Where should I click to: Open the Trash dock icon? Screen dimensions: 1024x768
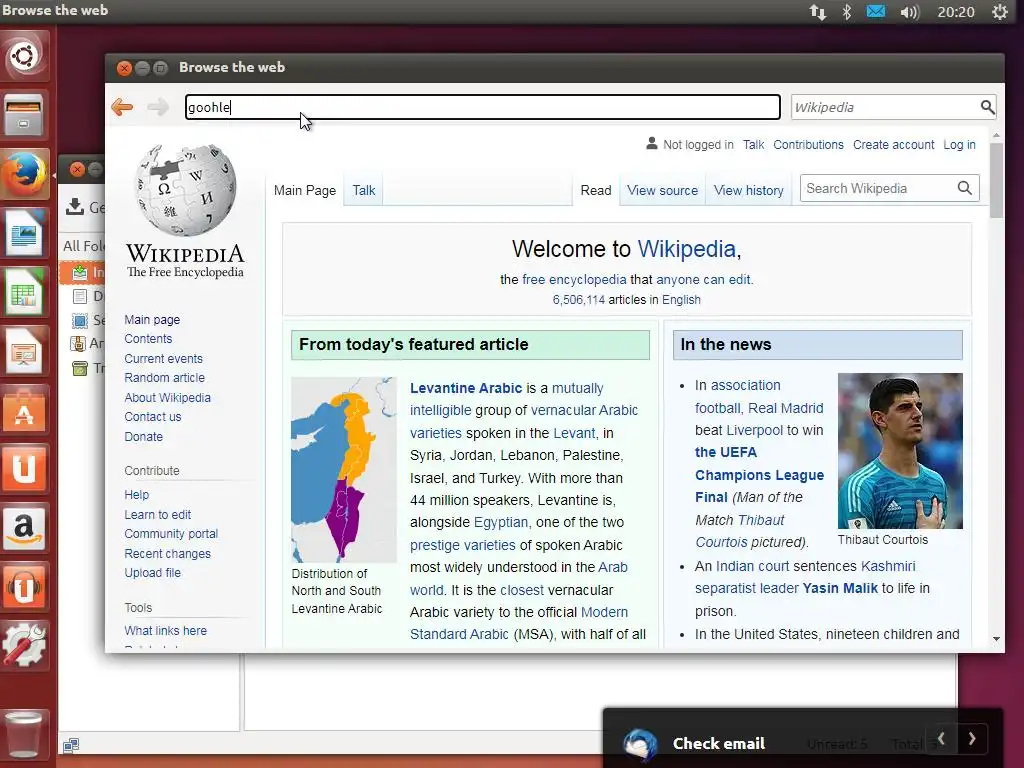click(24, 734)
